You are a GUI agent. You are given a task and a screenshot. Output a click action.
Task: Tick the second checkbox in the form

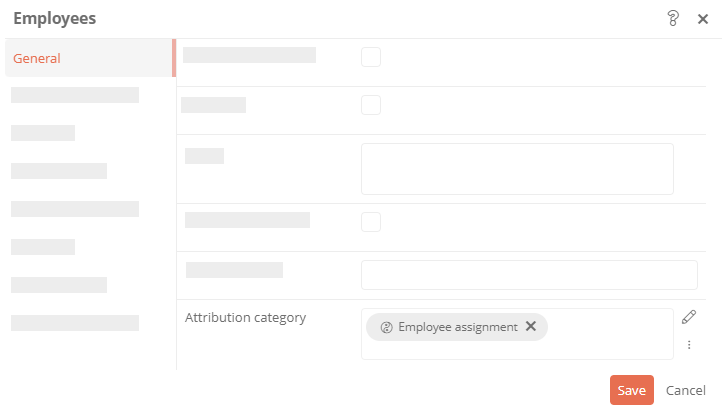point(371,105)
